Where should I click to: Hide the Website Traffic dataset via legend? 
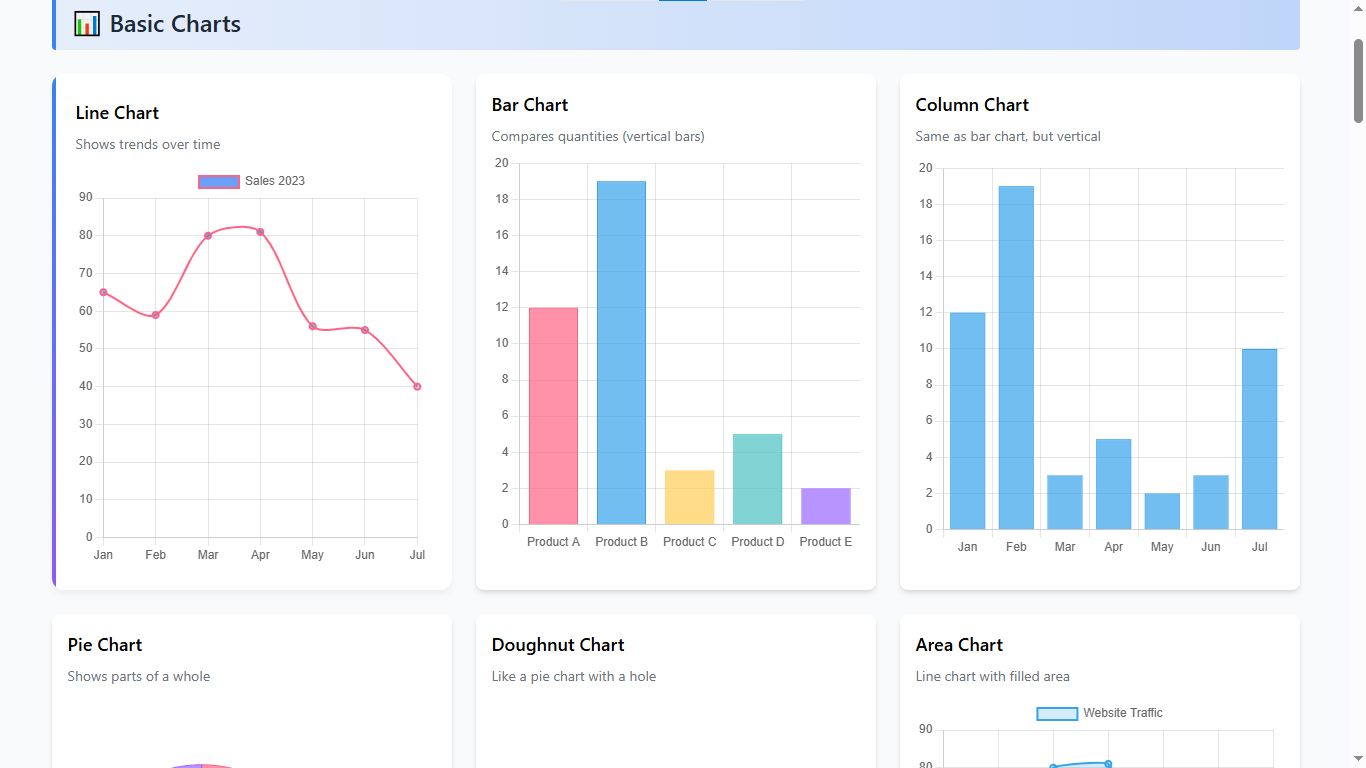click(x=1057, y=713)
